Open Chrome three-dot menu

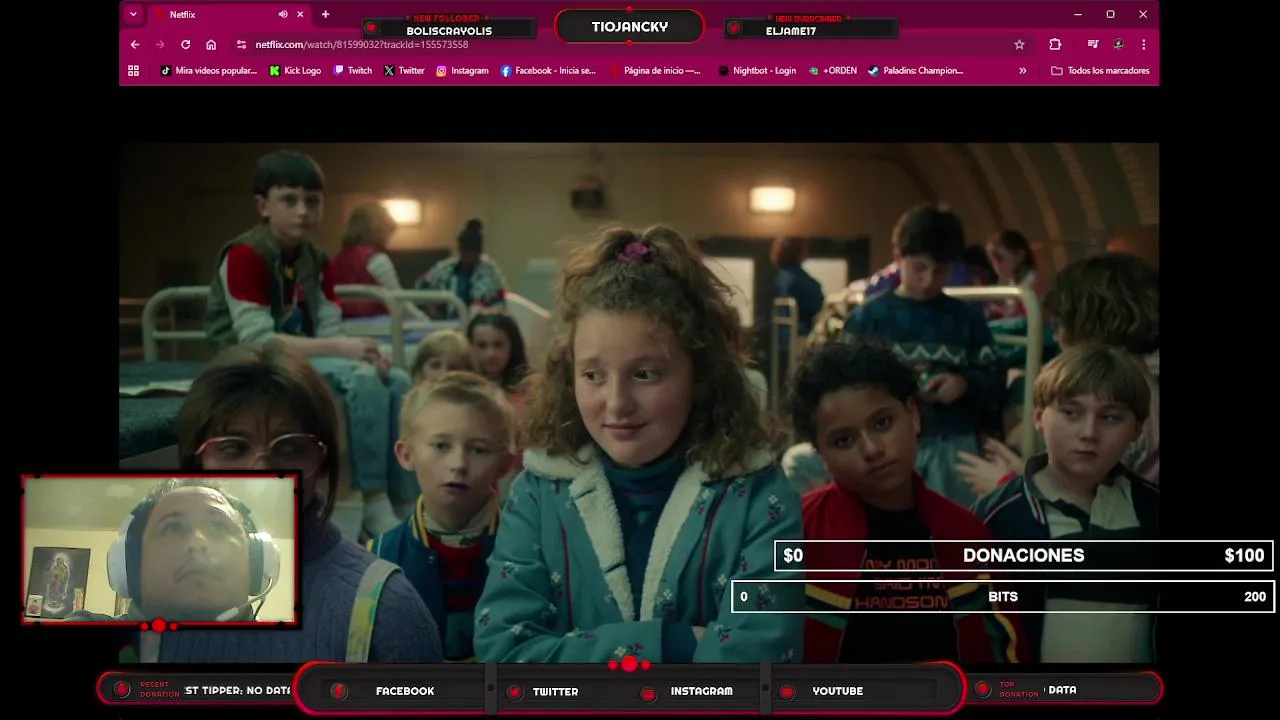point(1143,44)
